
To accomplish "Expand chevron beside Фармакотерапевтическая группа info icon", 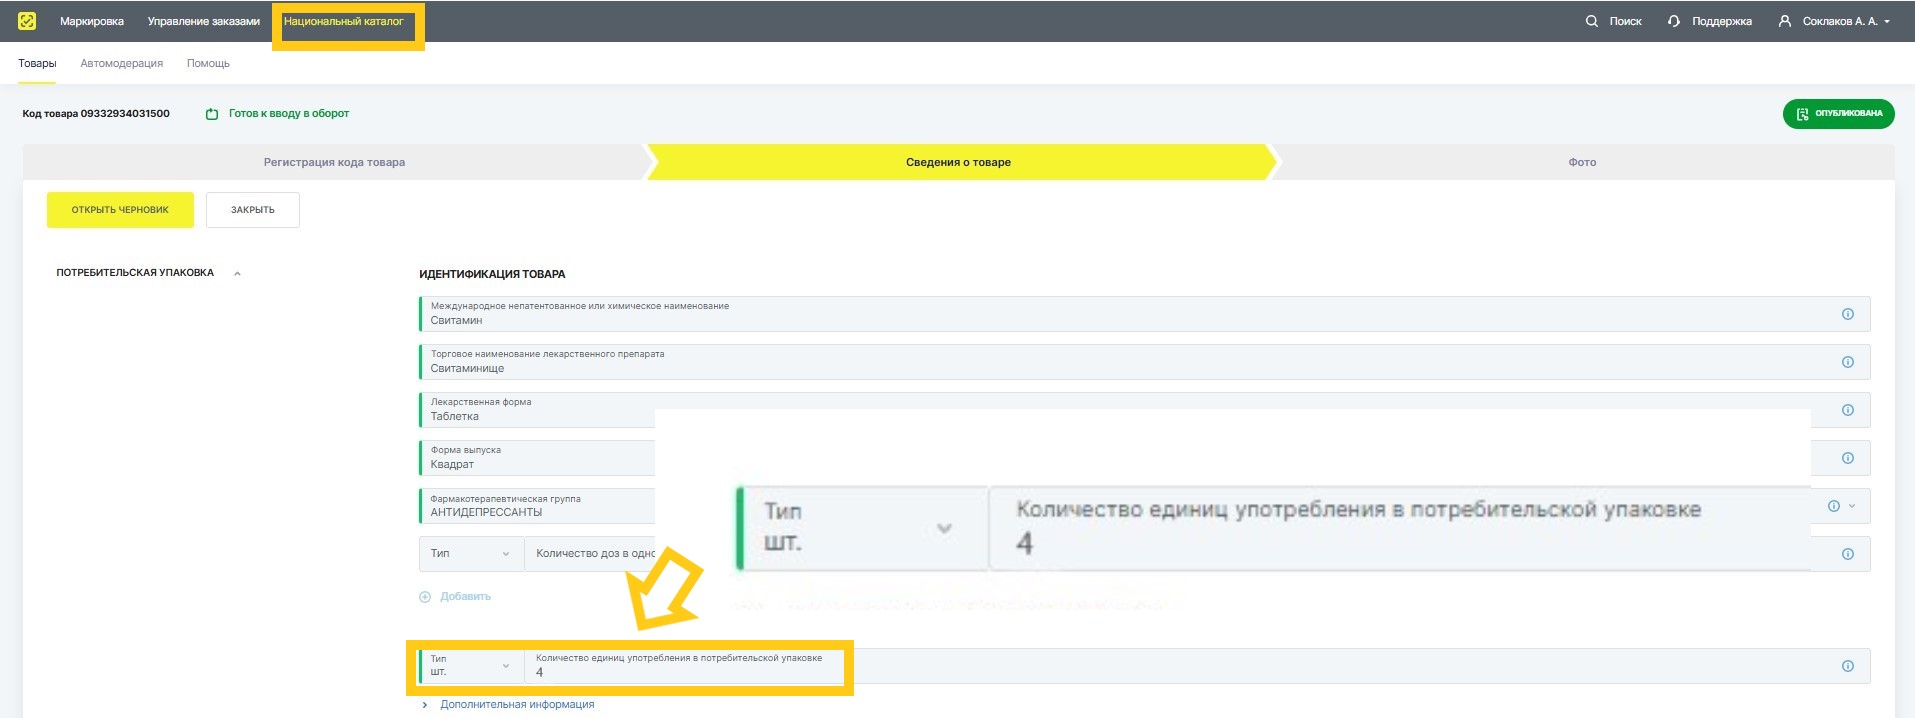I will [1852, 506].
